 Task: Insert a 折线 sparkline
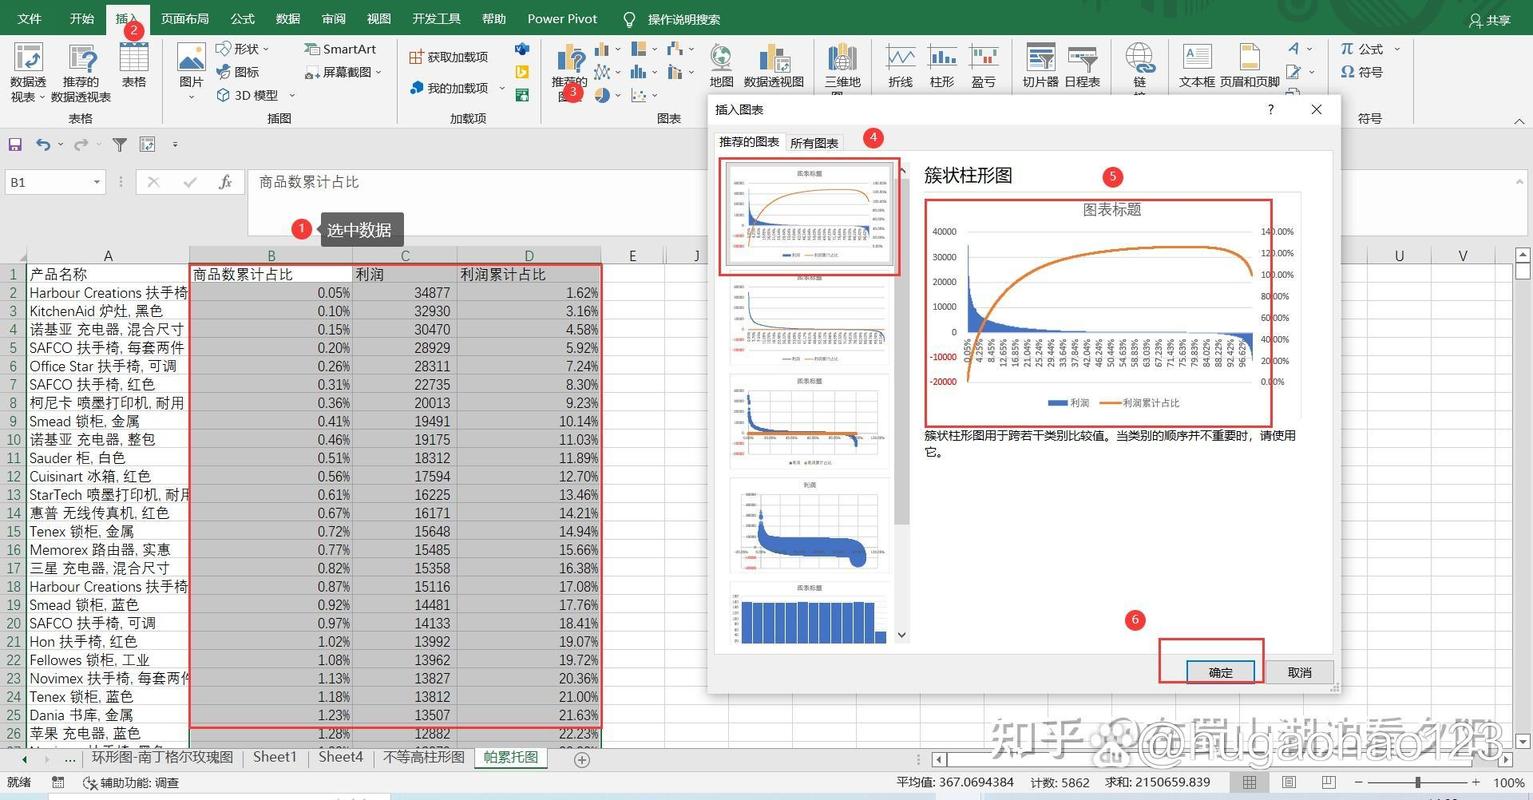coord(901,66)
